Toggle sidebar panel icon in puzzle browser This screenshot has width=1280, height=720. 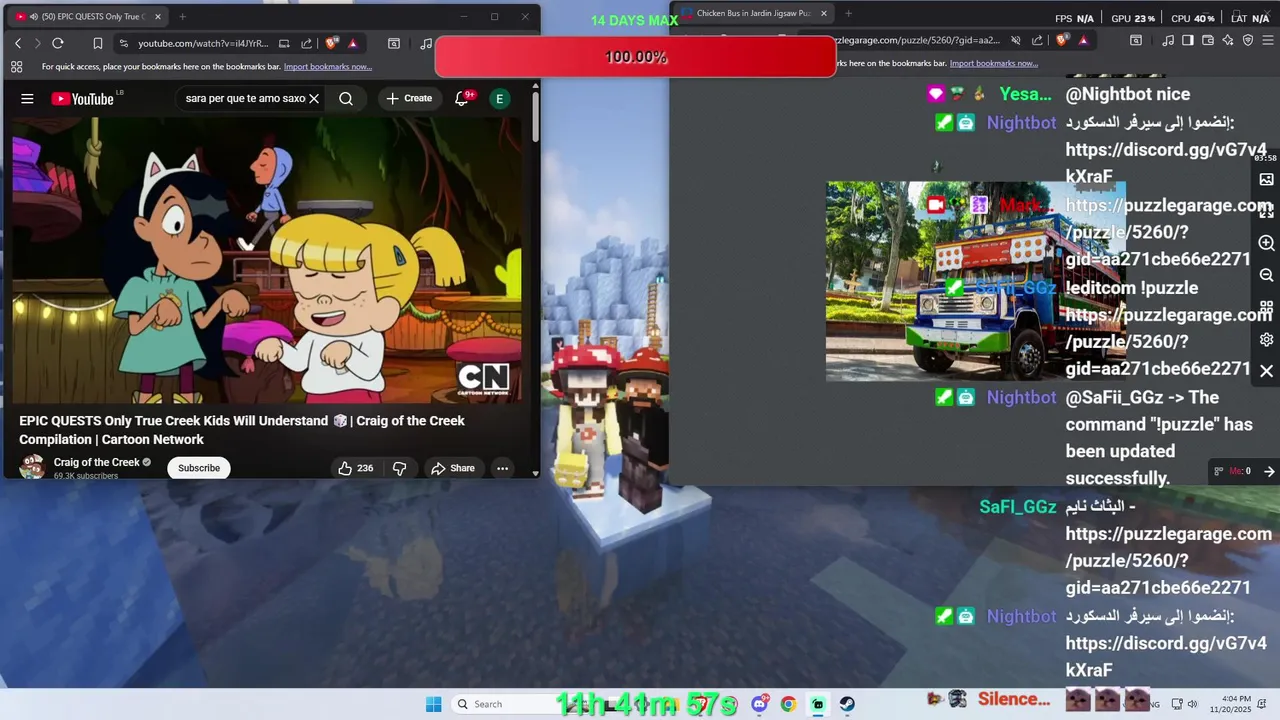click(1188, 40)
